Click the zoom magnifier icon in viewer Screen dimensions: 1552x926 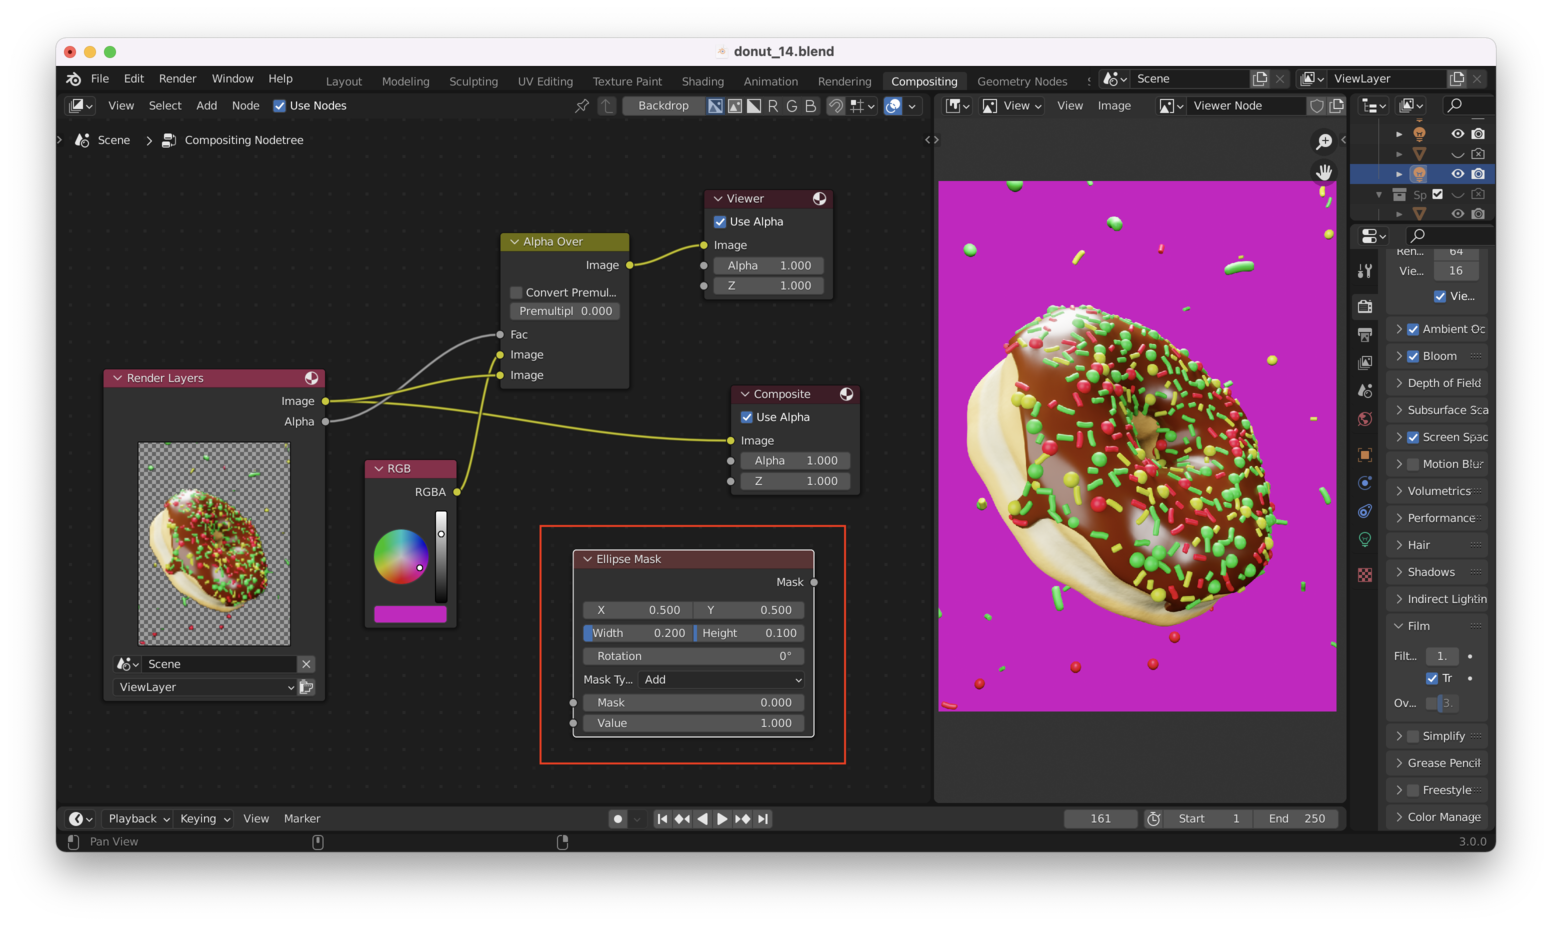click(x=1324, y=142)
